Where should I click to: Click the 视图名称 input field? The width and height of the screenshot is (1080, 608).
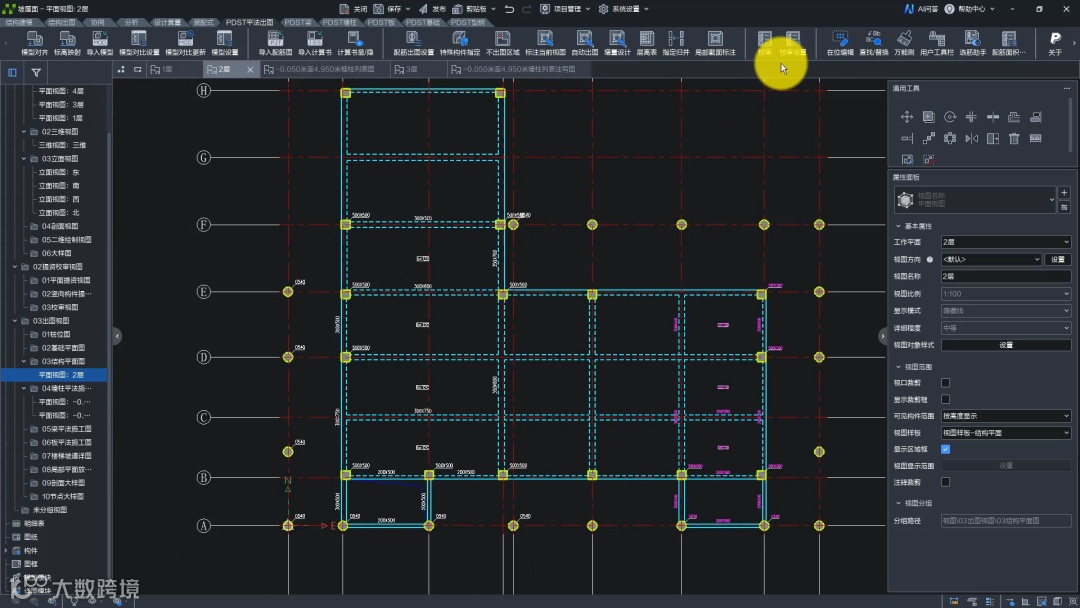[x=1005, y=276]
